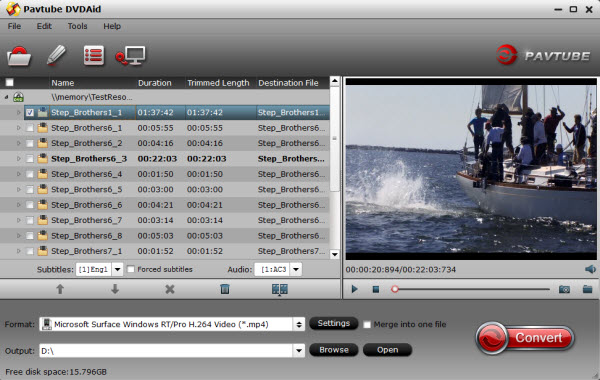Click the trash can delete icon
This screenshot has height=380, width=600.
coord(225,289)
